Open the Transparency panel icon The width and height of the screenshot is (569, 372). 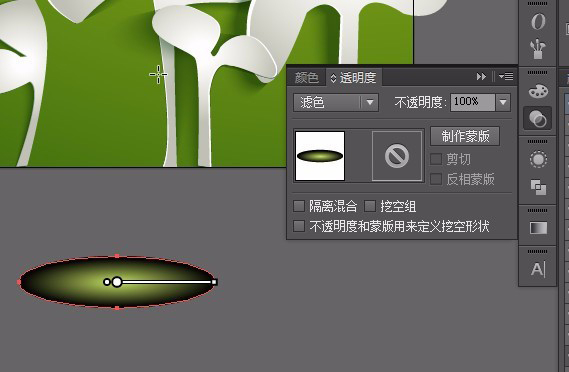tap(537, 119)
